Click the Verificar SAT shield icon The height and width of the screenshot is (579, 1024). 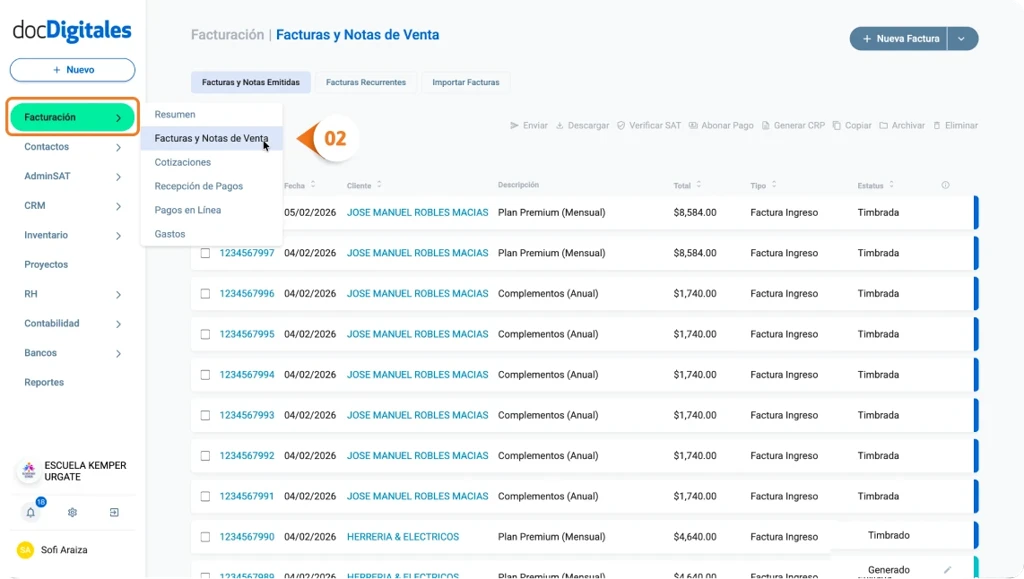coord(621,126)
